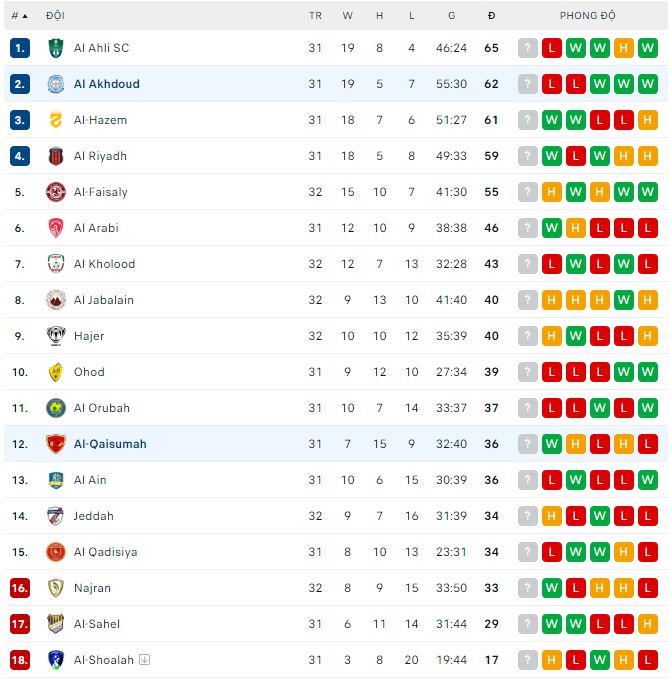The image size is (670, 680).
Task: Sort standings by the G goals column
Action: coord(452,16)
